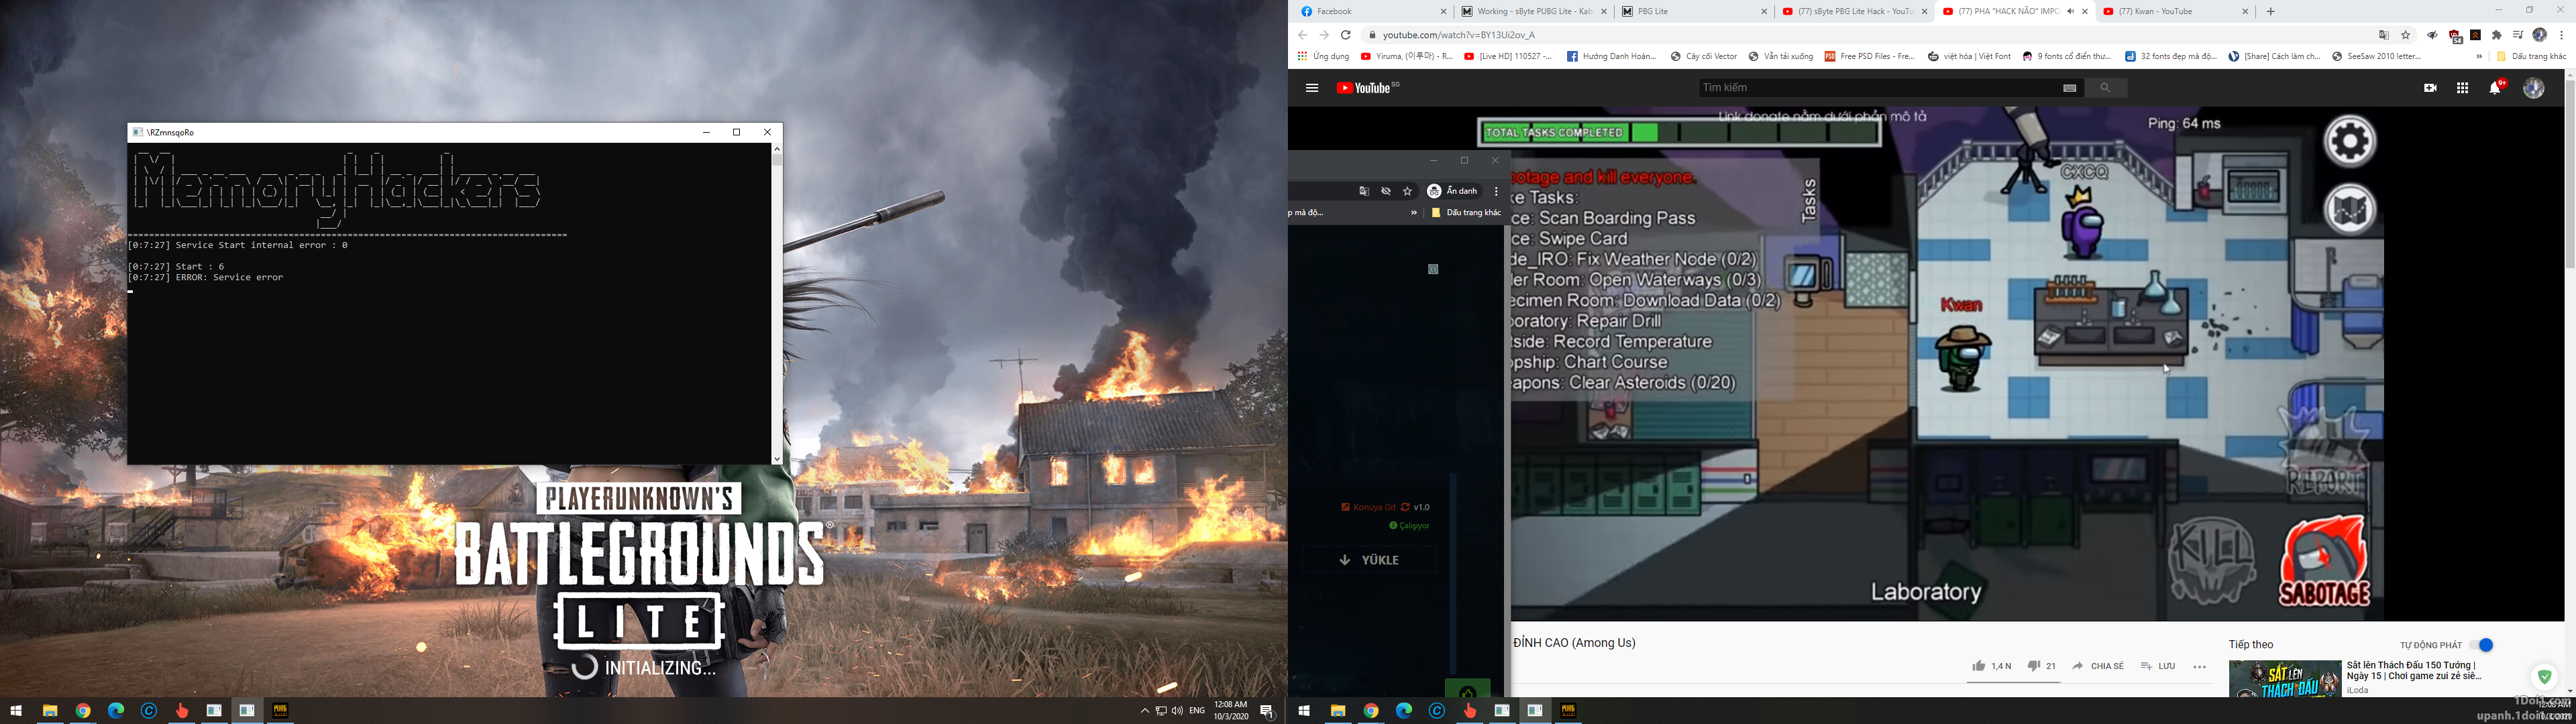
Task: Click the YouTube search magnifier button
Action: [x=2105, y=88]
